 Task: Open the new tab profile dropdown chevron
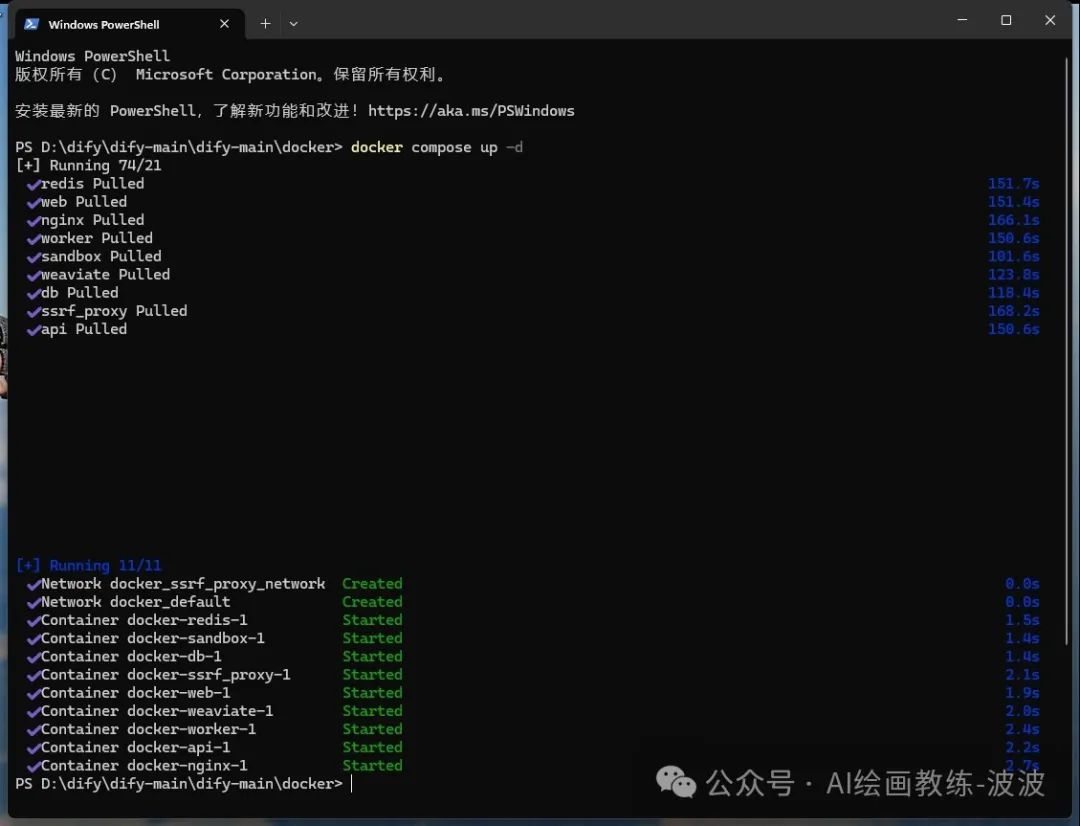coord(293,24)
